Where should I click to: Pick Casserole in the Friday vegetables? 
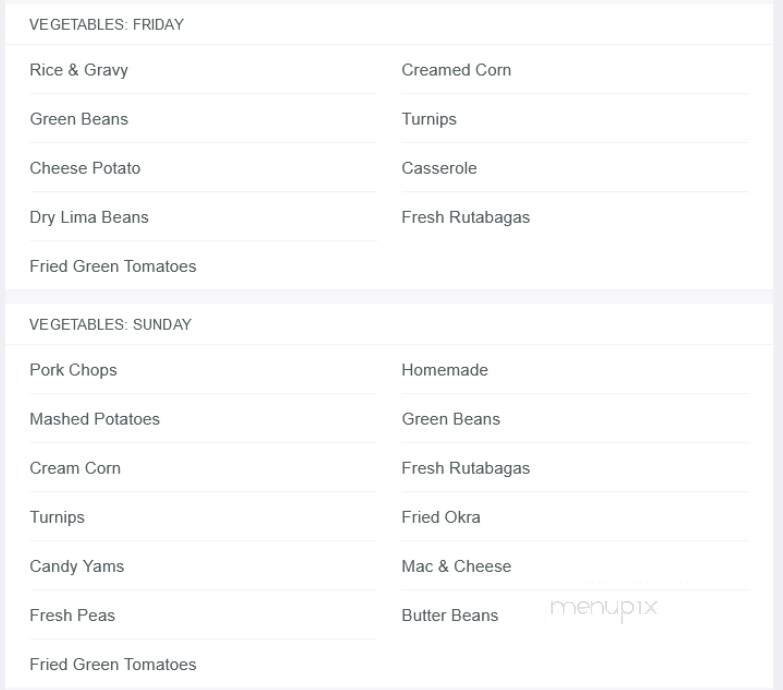(439, 168)
